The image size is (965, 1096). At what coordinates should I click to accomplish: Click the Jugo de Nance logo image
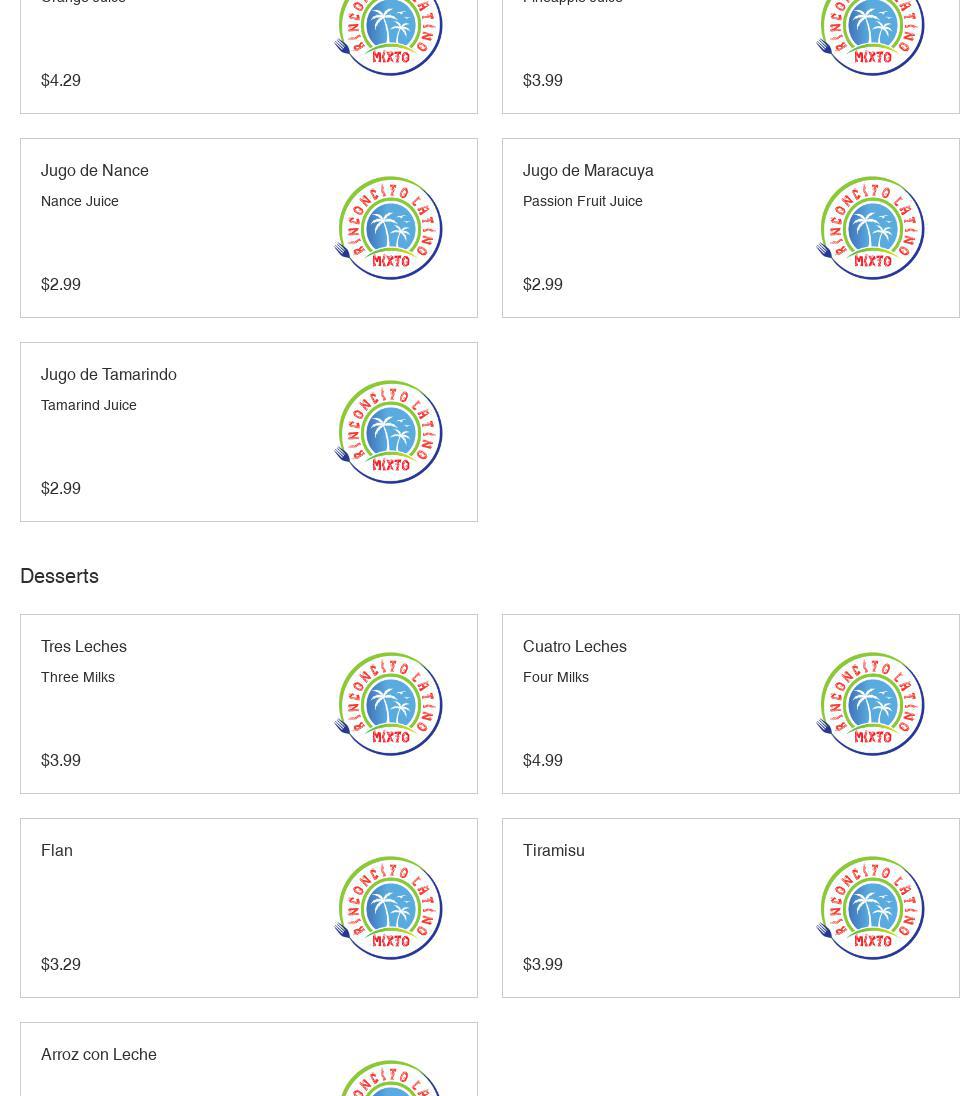pos(388,228)
